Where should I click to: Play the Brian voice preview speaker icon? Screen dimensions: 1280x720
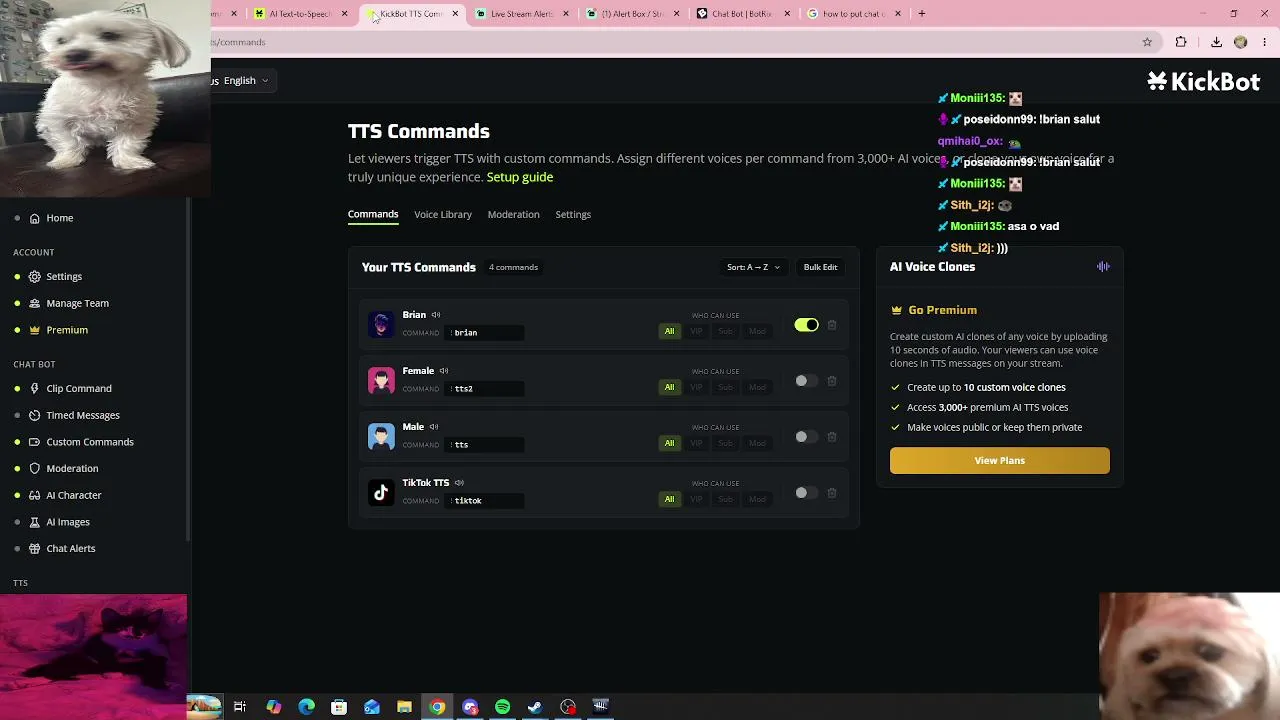coord(436,315)
